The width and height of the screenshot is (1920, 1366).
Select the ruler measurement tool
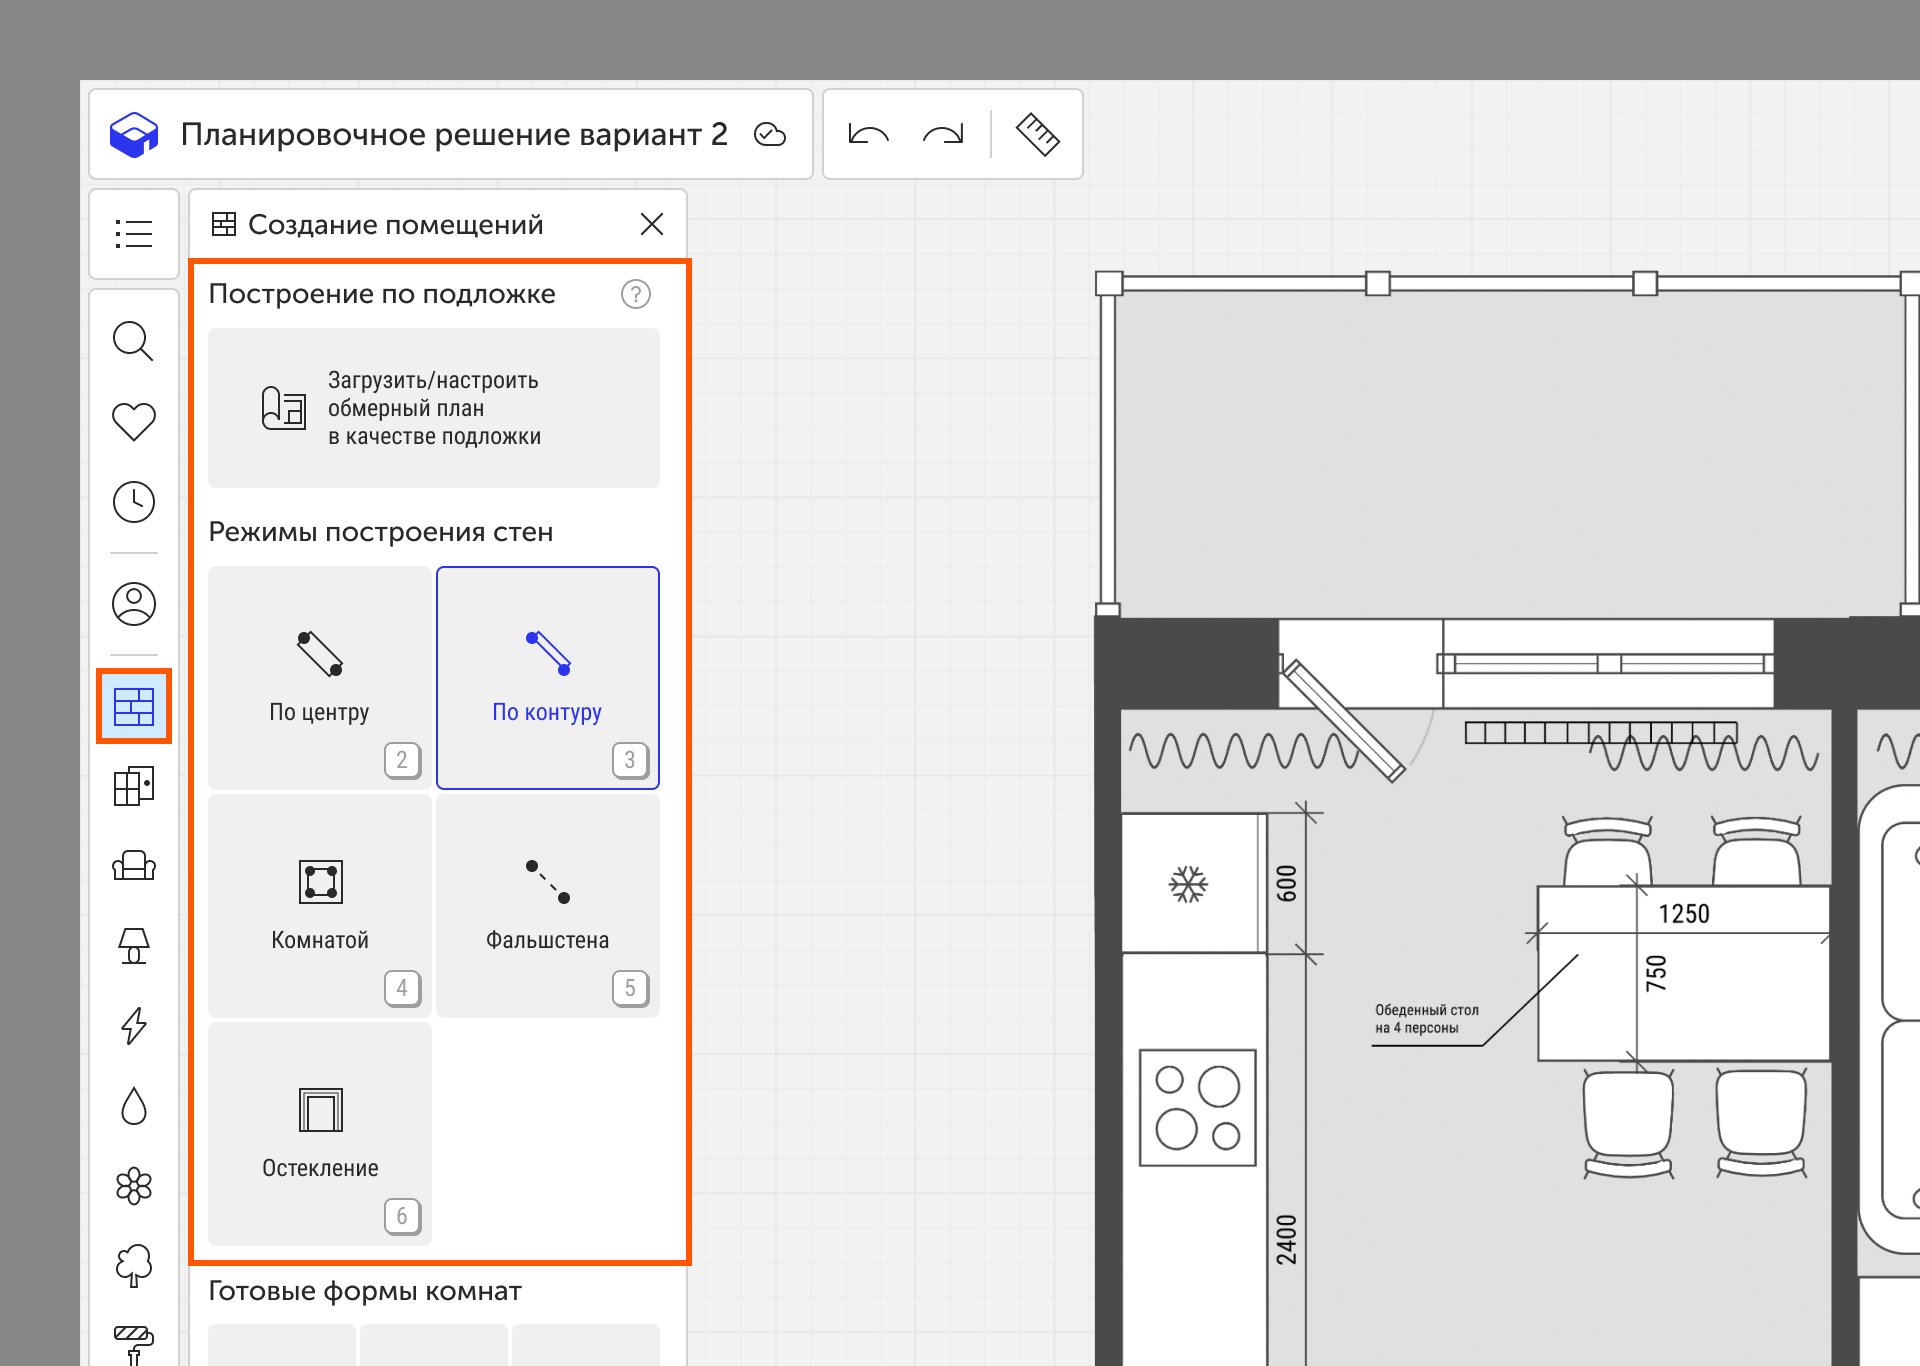(1037, 134)
